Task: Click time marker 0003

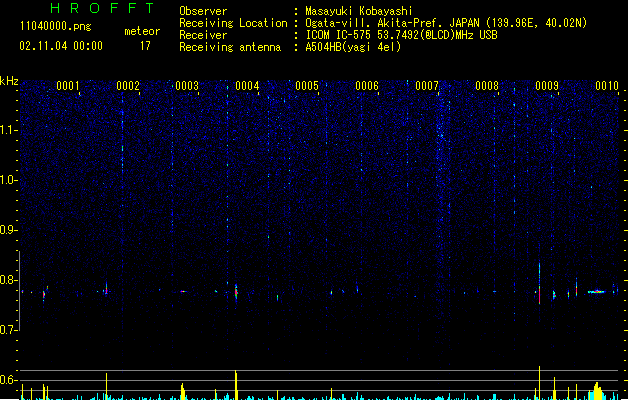Action: point(187,86)
